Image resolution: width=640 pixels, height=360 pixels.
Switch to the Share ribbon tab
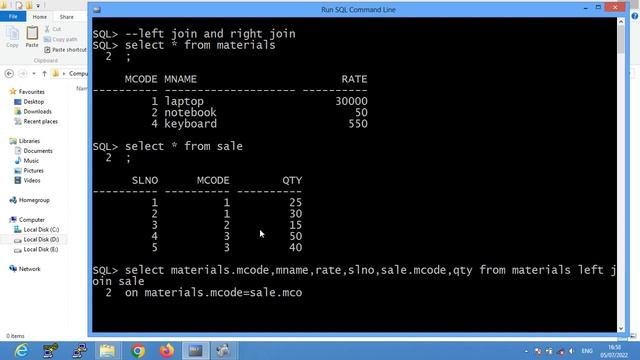(x=67, y=17)
